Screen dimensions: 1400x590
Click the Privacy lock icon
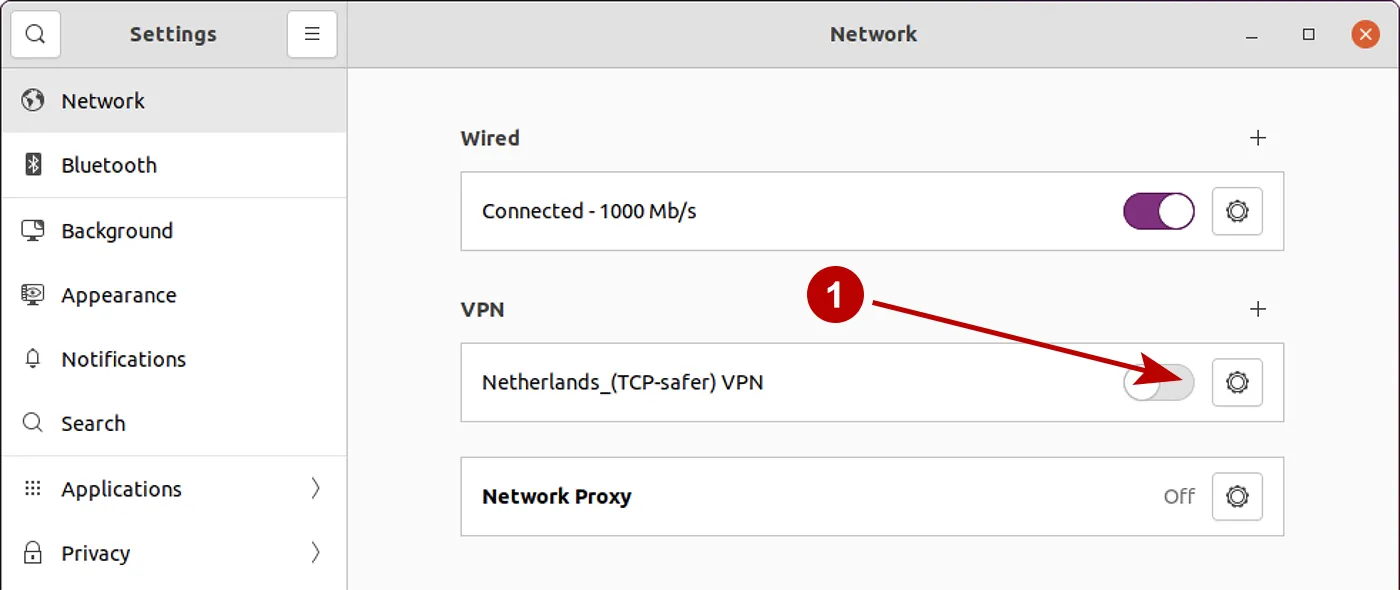(x=32, y=552)
